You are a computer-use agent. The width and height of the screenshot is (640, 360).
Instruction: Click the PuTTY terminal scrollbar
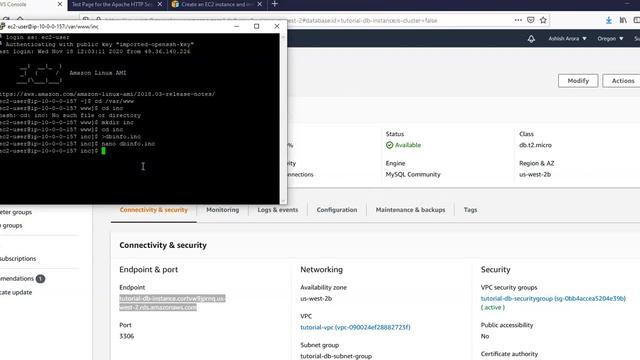click(283, 118)
